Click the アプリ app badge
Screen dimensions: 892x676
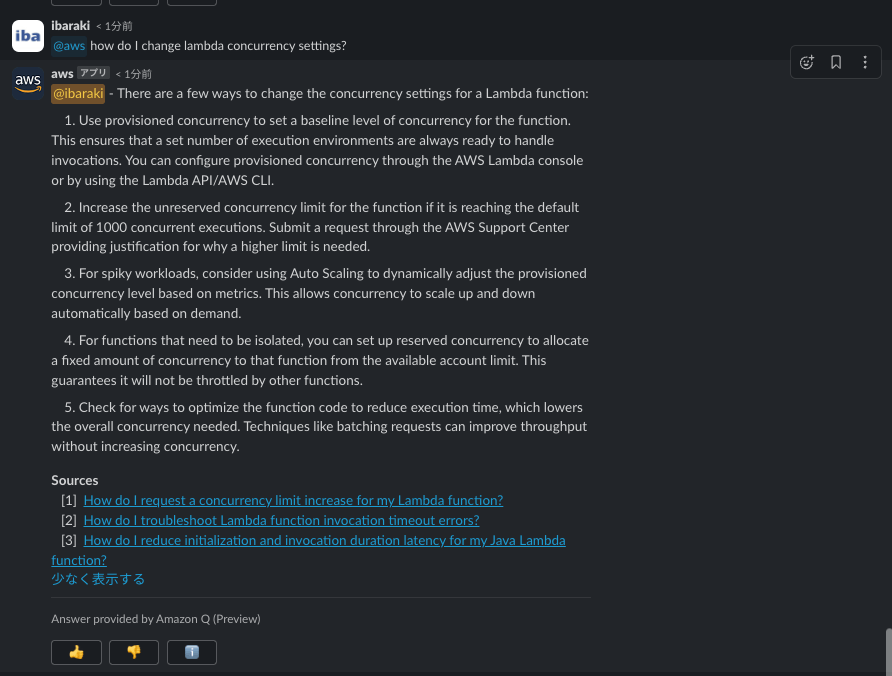[93, 73]
